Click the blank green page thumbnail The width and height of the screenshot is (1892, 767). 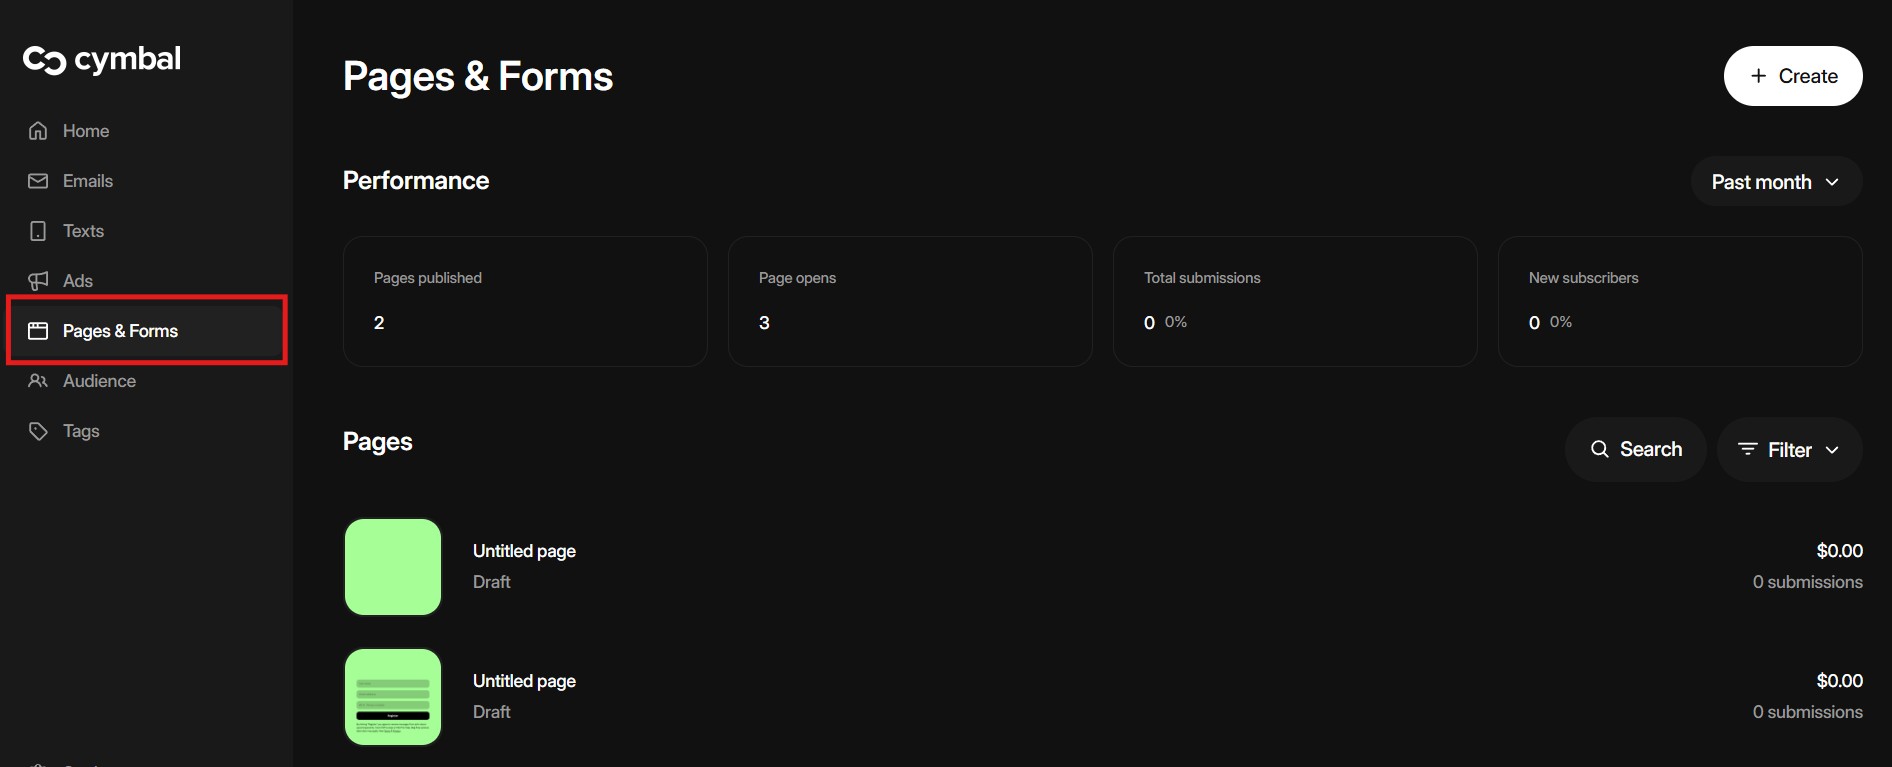(393, 567)
